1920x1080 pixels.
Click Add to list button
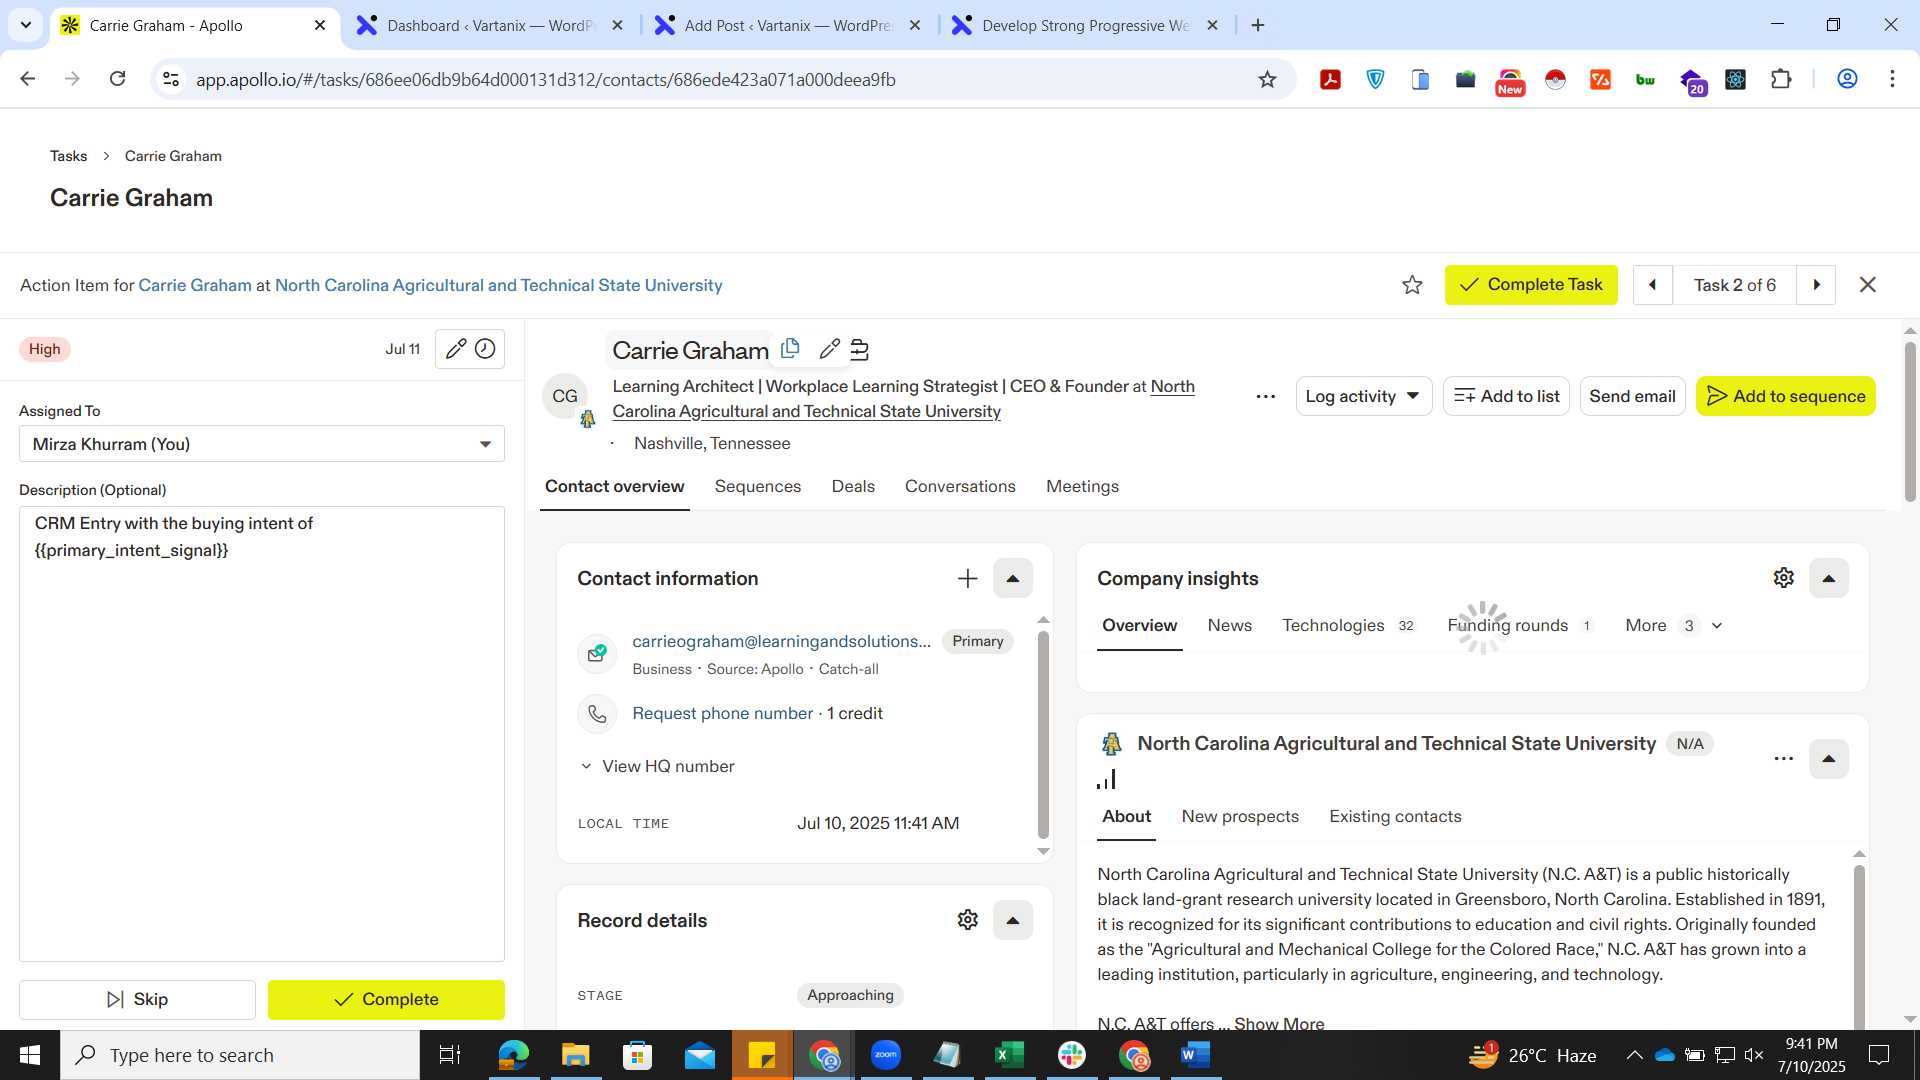[x=1506, y=396]
